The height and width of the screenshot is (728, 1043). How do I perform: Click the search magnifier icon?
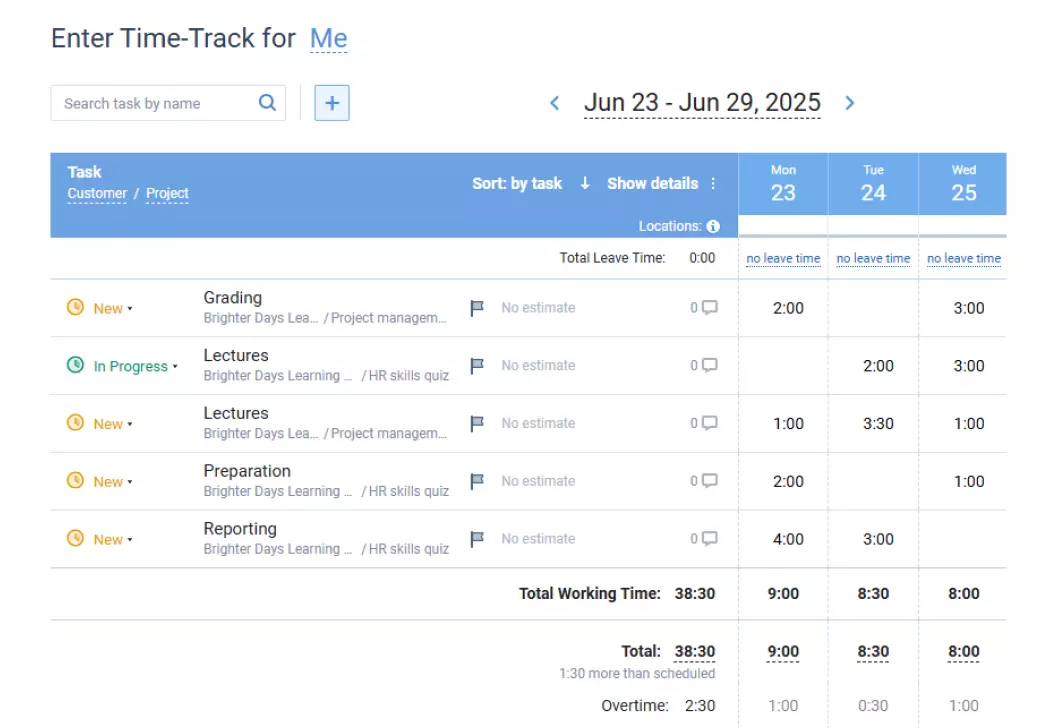[267, 102]
